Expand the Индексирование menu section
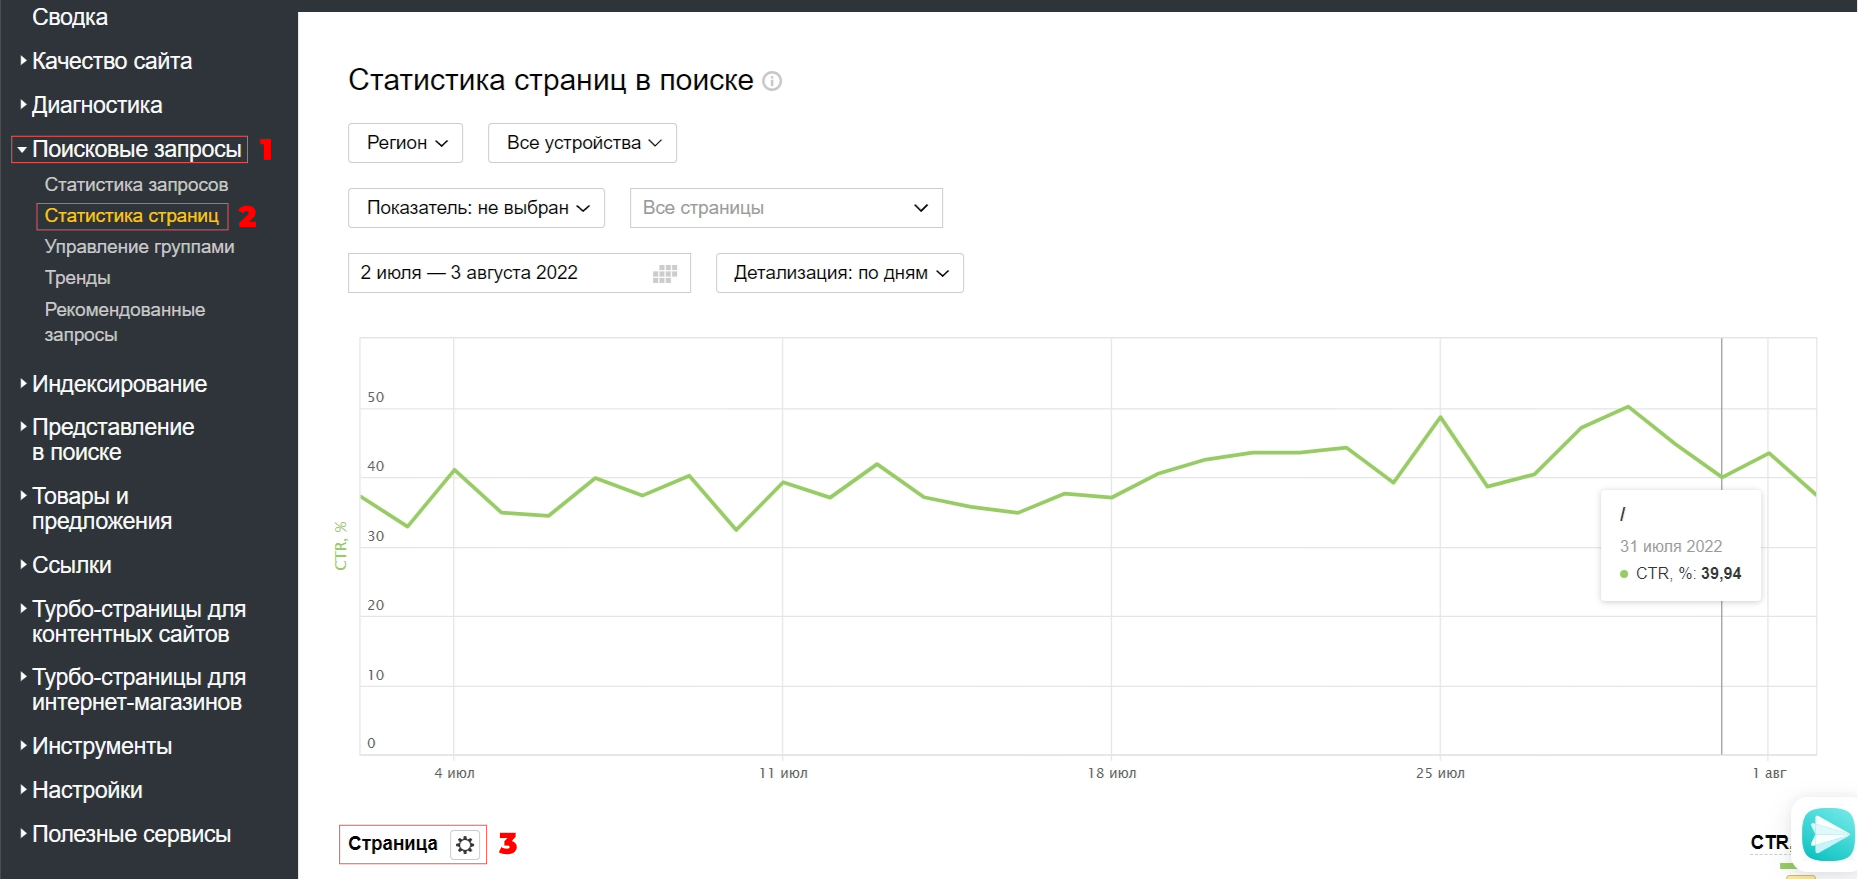 119,384
